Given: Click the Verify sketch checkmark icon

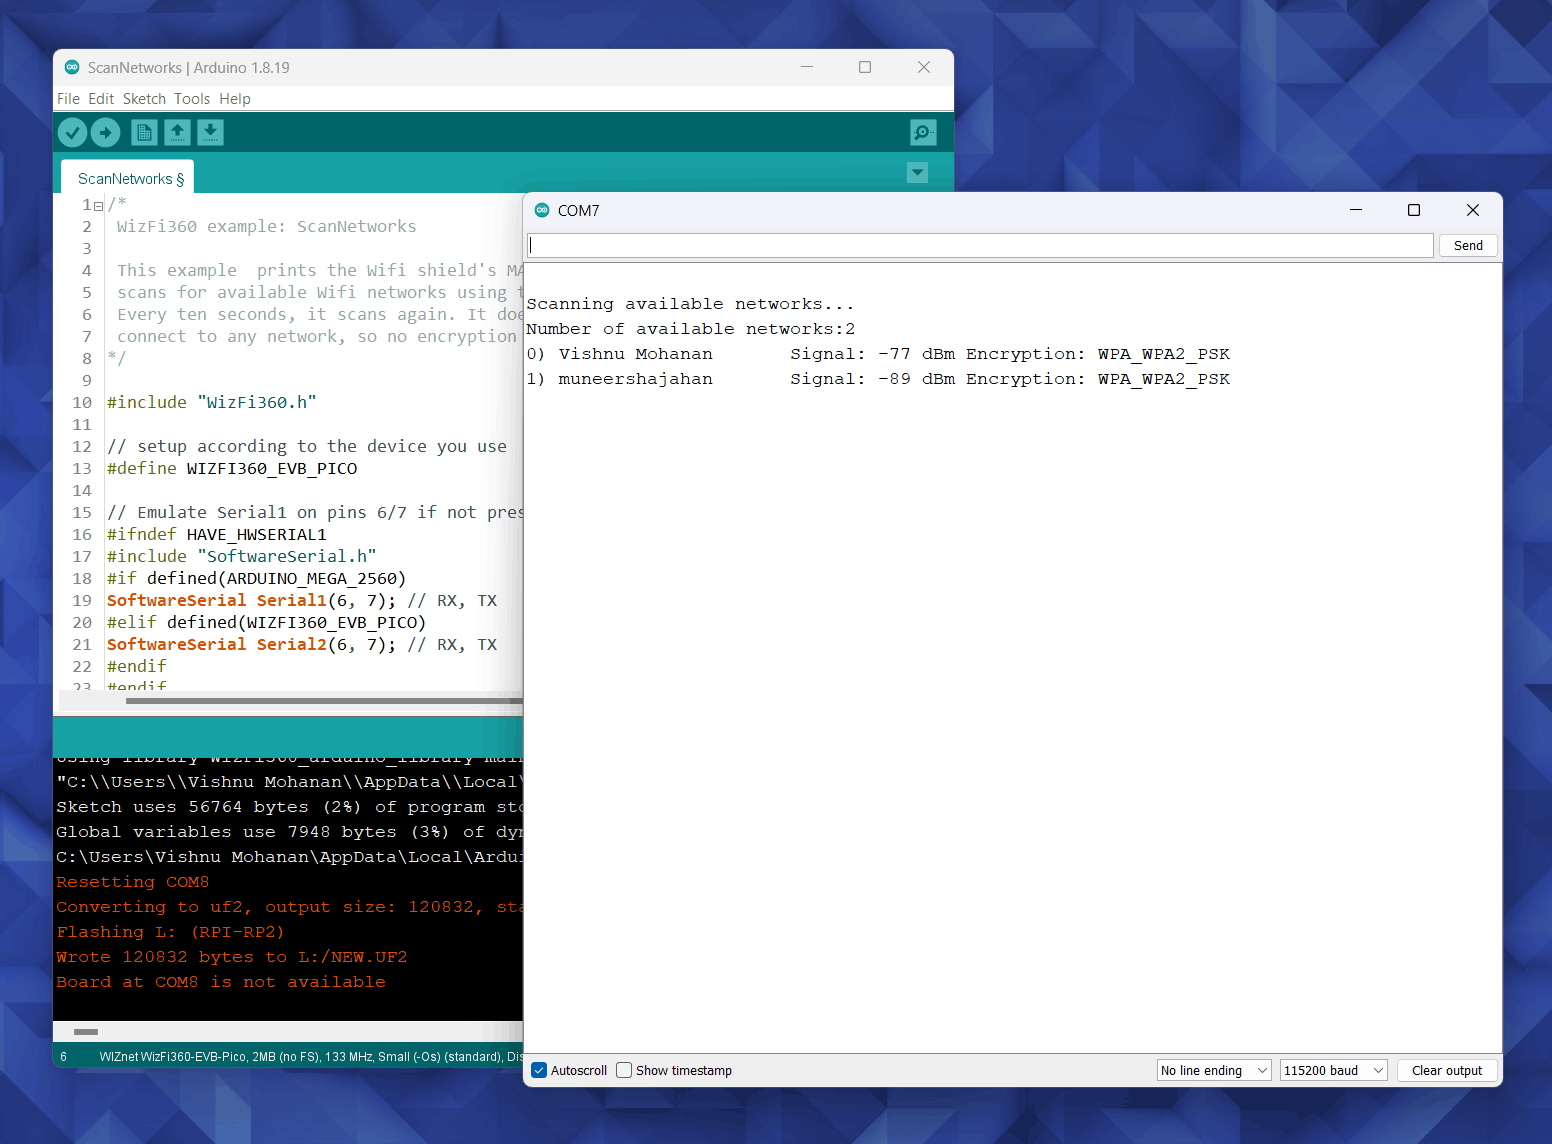Looking at the screenshot, I should (x=72, y=132).
